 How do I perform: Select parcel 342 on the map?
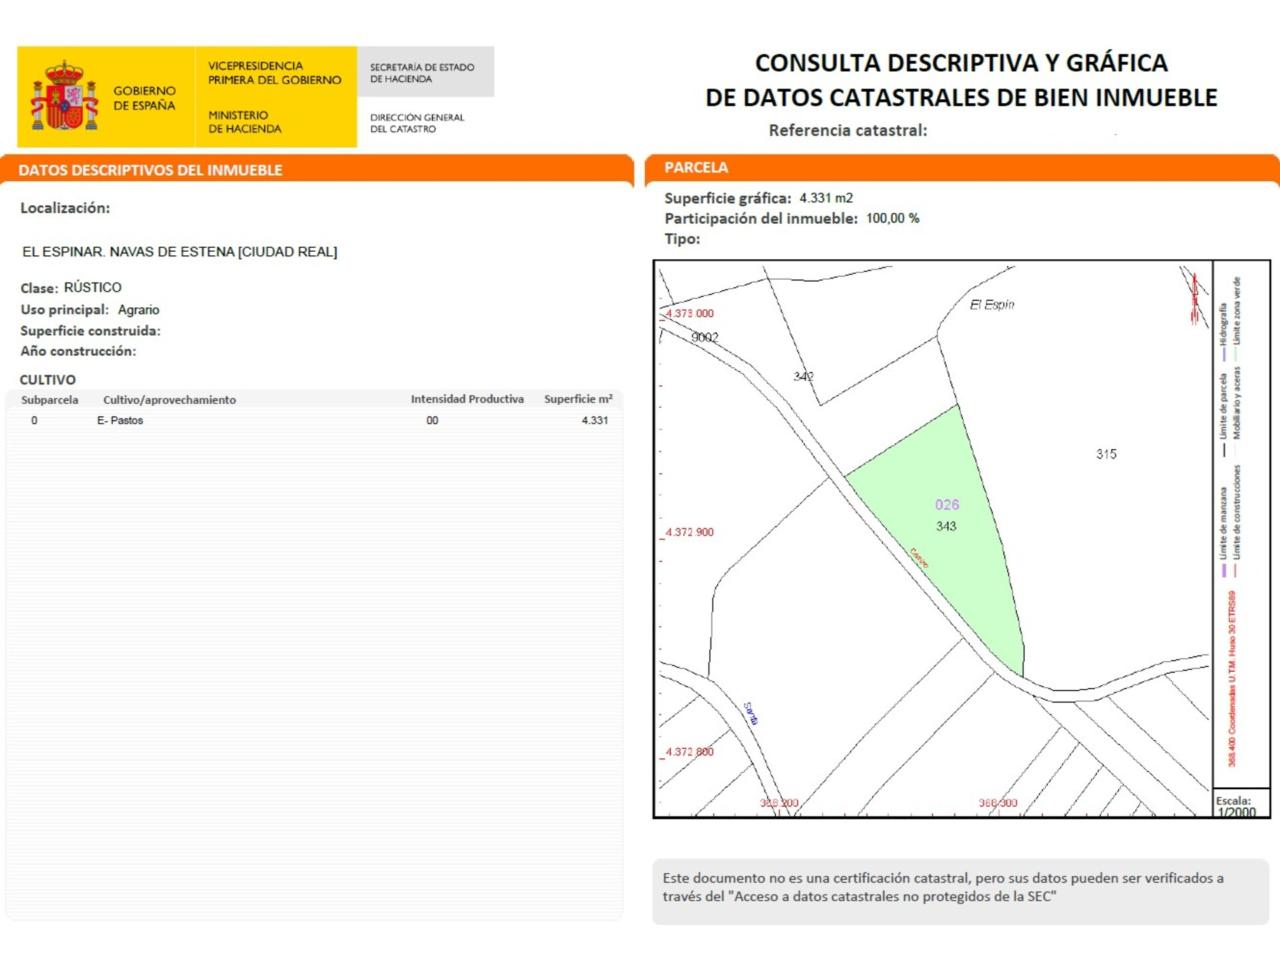(803, 377)
